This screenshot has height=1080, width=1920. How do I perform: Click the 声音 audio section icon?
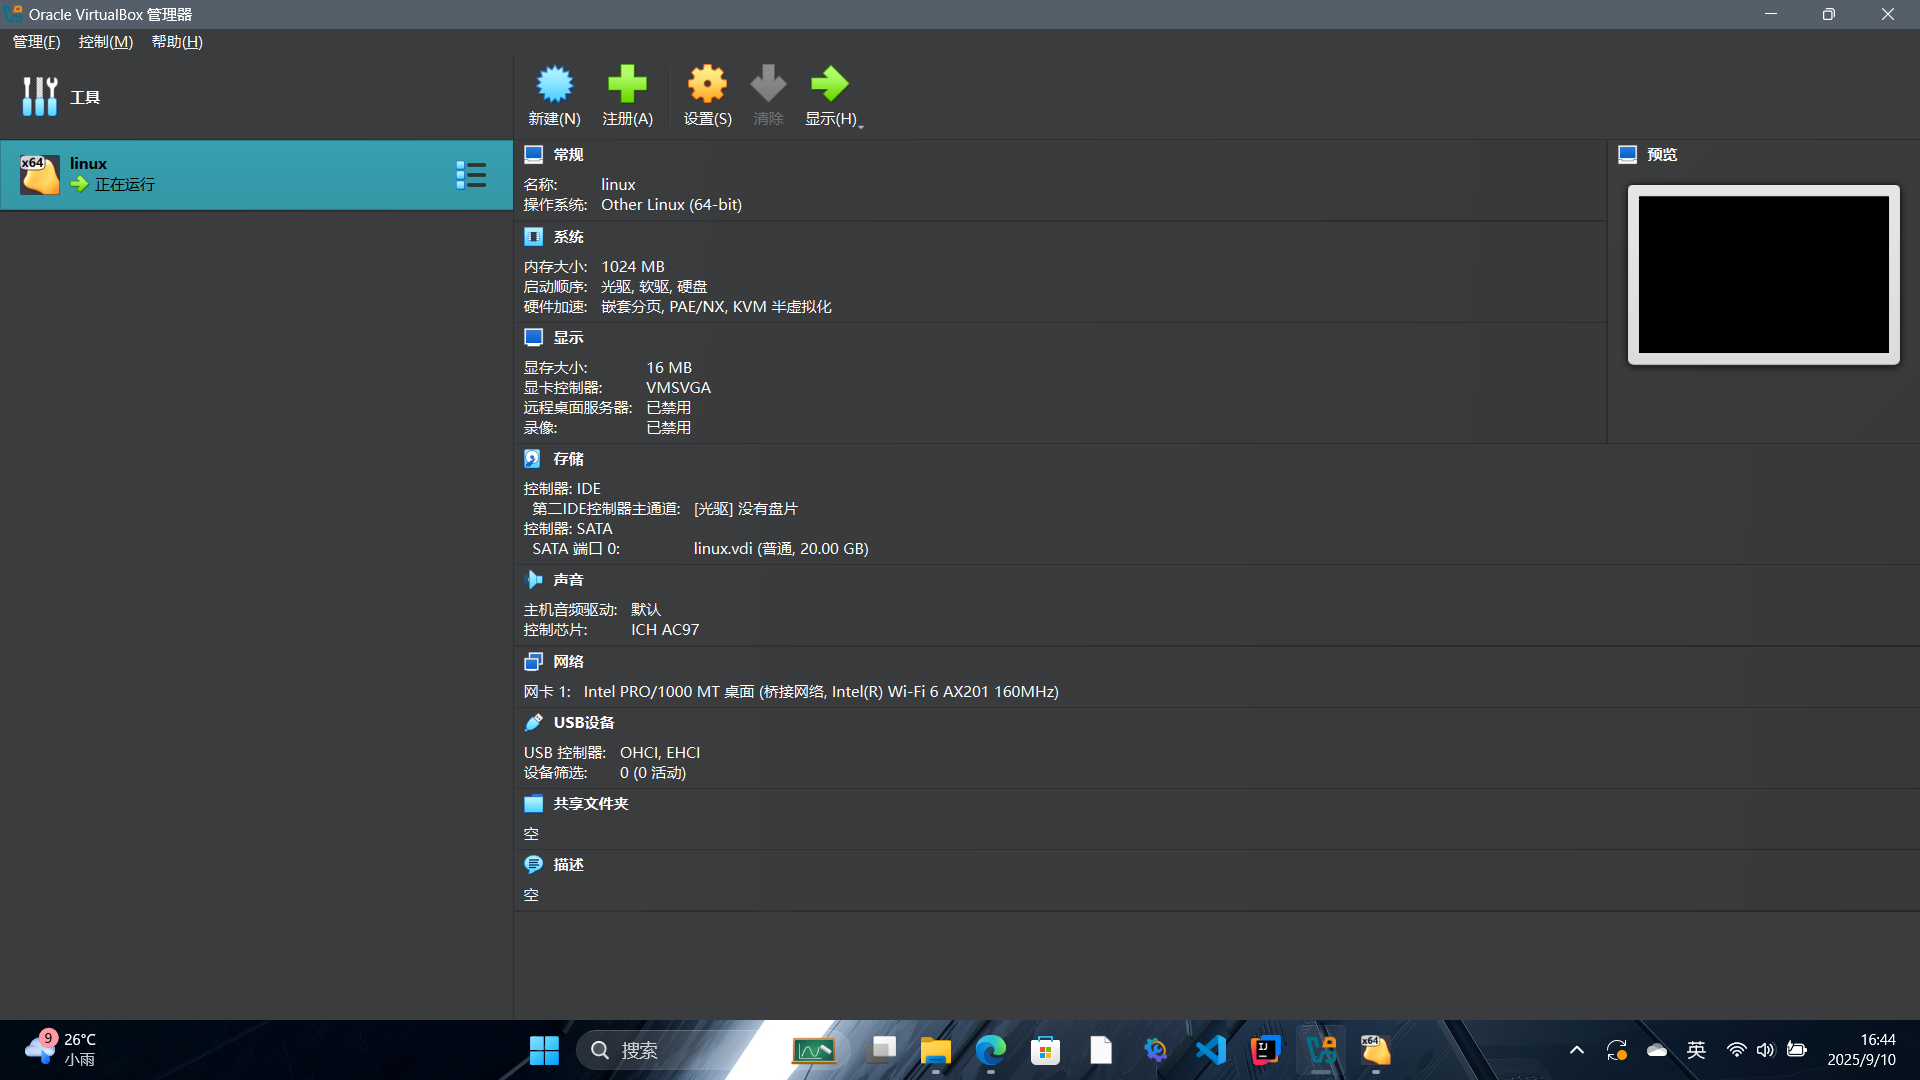pos(533,580)
